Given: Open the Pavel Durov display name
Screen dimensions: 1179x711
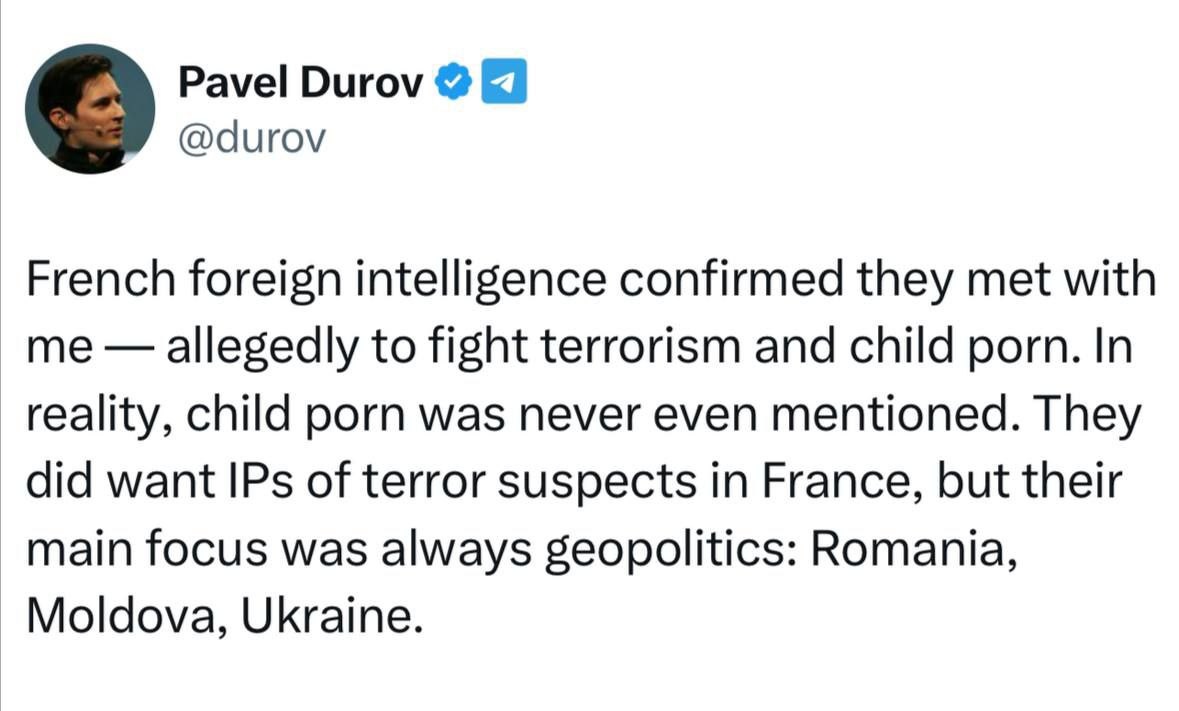Looking at the screenshot, I should (301, 82).
